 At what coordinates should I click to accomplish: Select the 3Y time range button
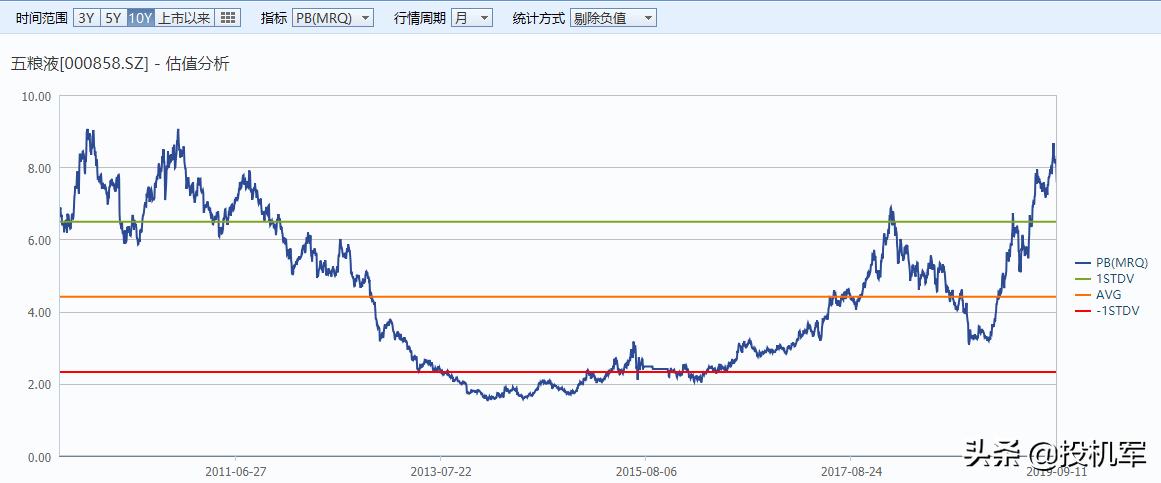pos(87,18)
